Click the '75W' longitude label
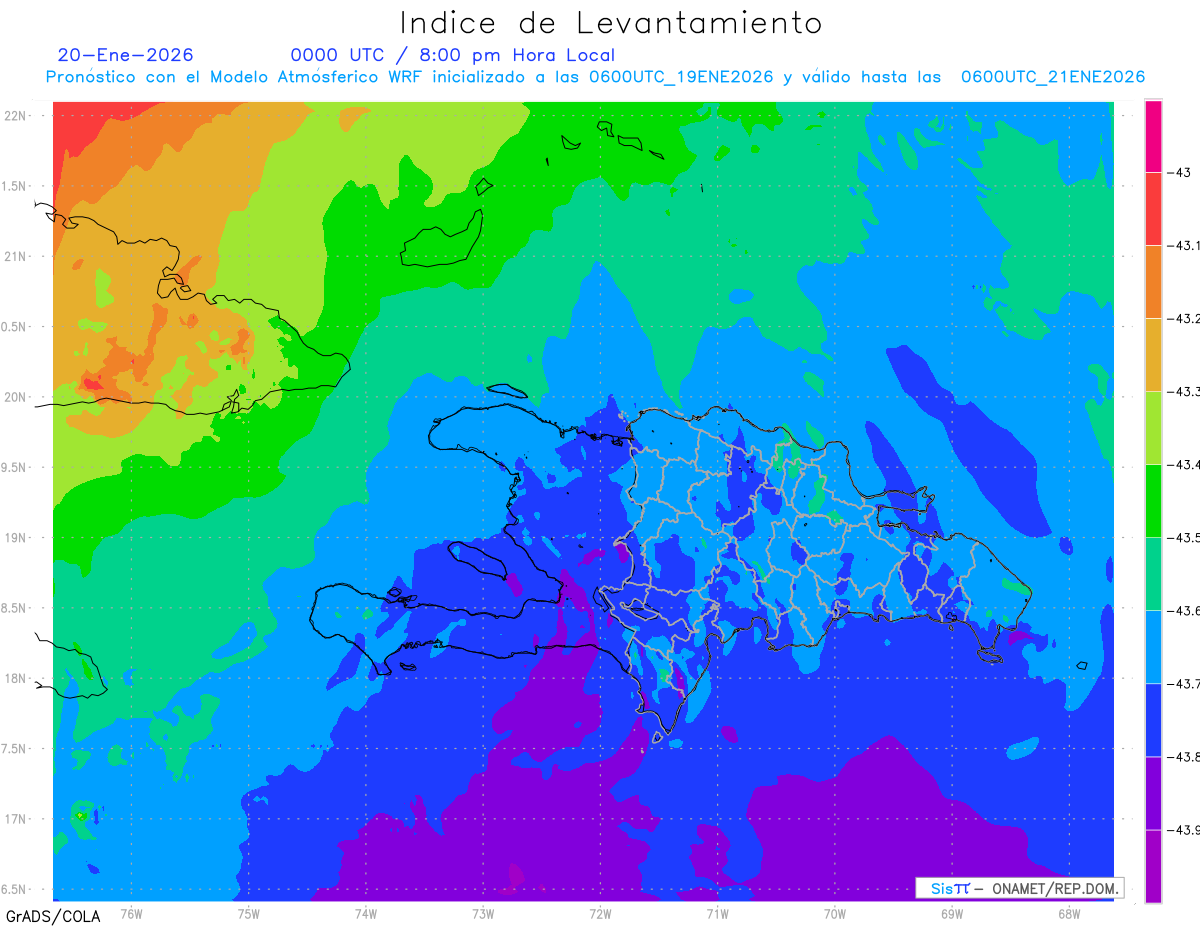This screenshot has height=927, width=1200. pyautogui.click(x=249, y=914)
